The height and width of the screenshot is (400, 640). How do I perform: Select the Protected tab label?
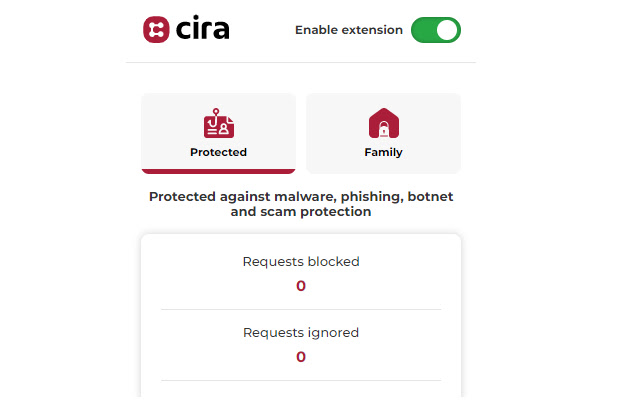click(218, 153)
